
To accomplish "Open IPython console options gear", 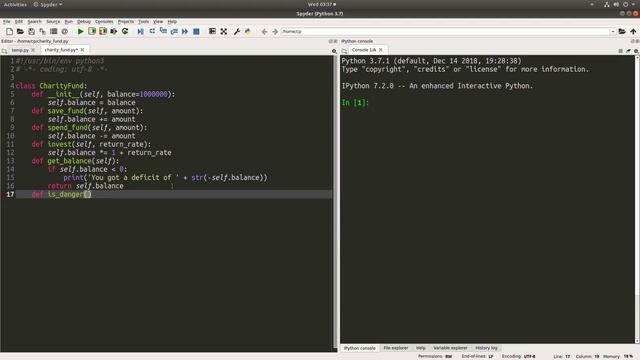I will click(x=636, y=51).
